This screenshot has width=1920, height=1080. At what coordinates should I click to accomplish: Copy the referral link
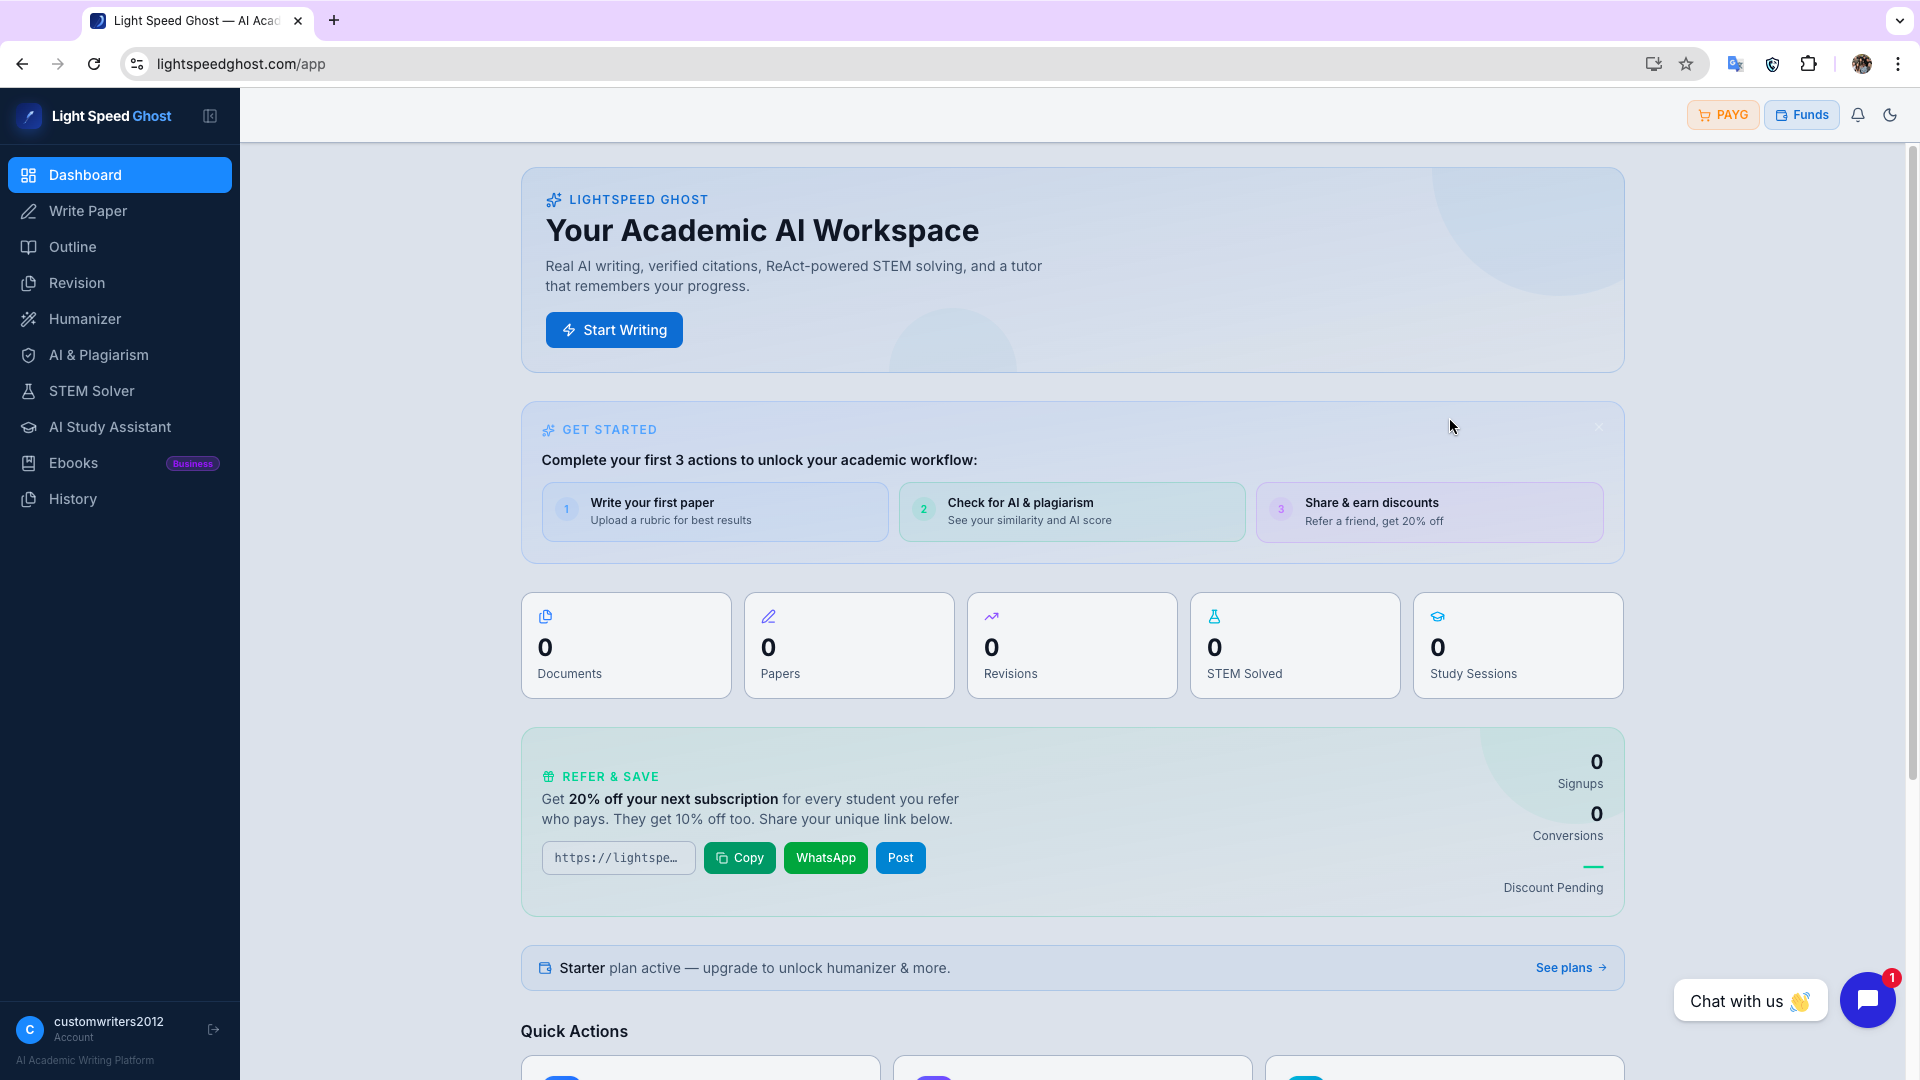739,858
